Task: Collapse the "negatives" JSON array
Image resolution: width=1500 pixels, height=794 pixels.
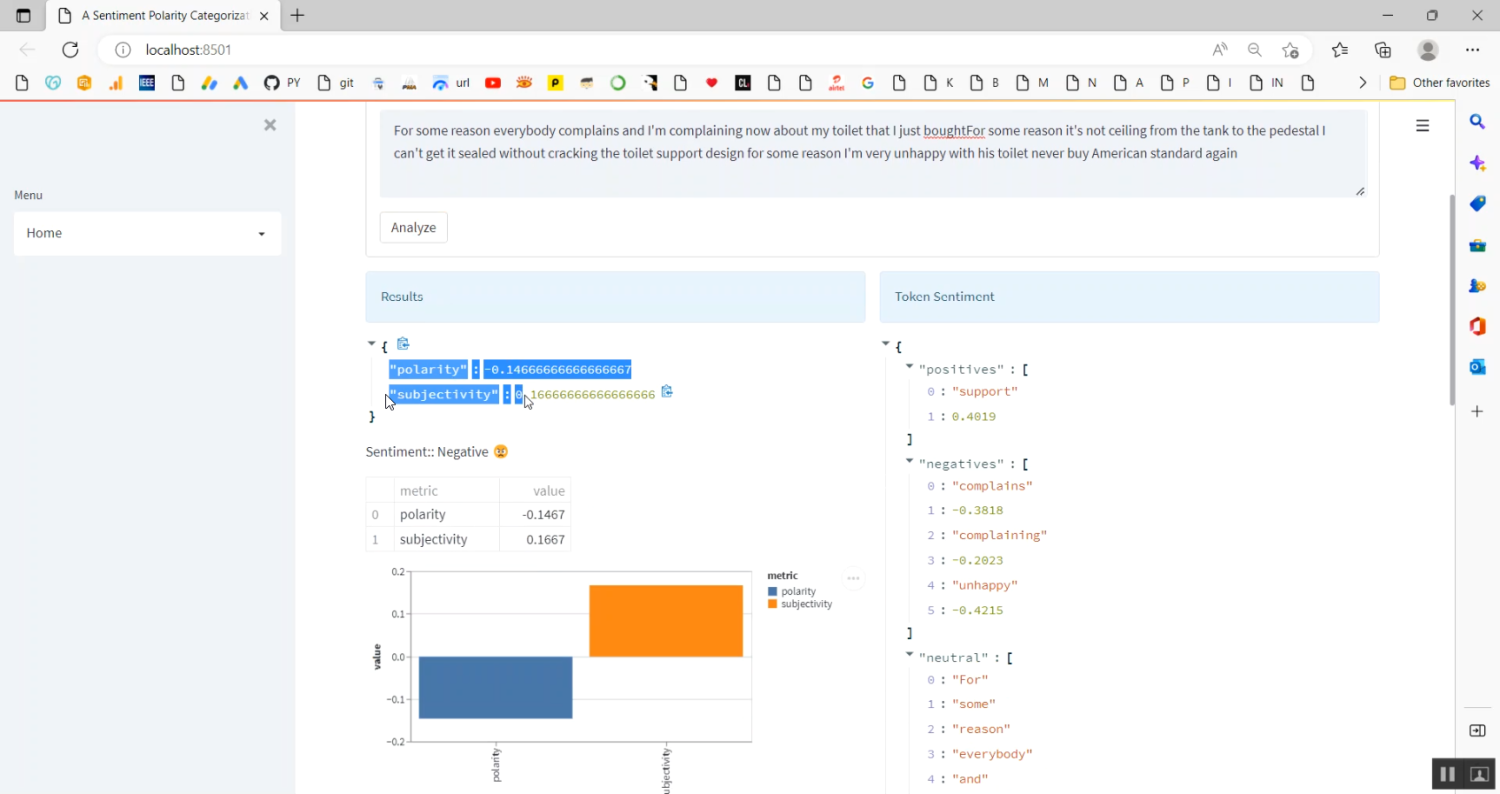Action: click(x=910, y=461)
